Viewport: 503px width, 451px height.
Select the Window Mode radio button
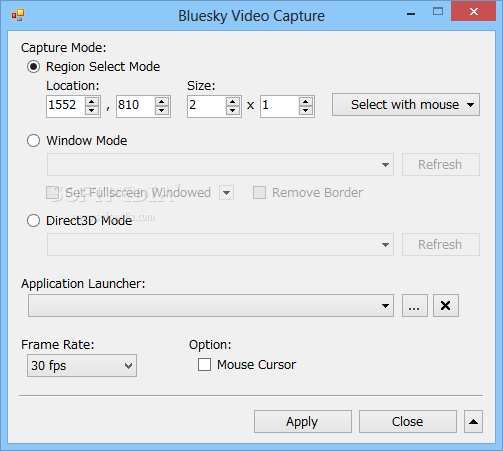click(33, 141)
